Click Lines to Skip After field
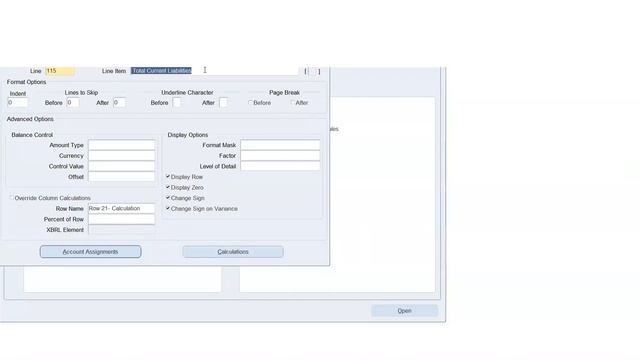The image size is (640, 360). [x=119, y=102]
